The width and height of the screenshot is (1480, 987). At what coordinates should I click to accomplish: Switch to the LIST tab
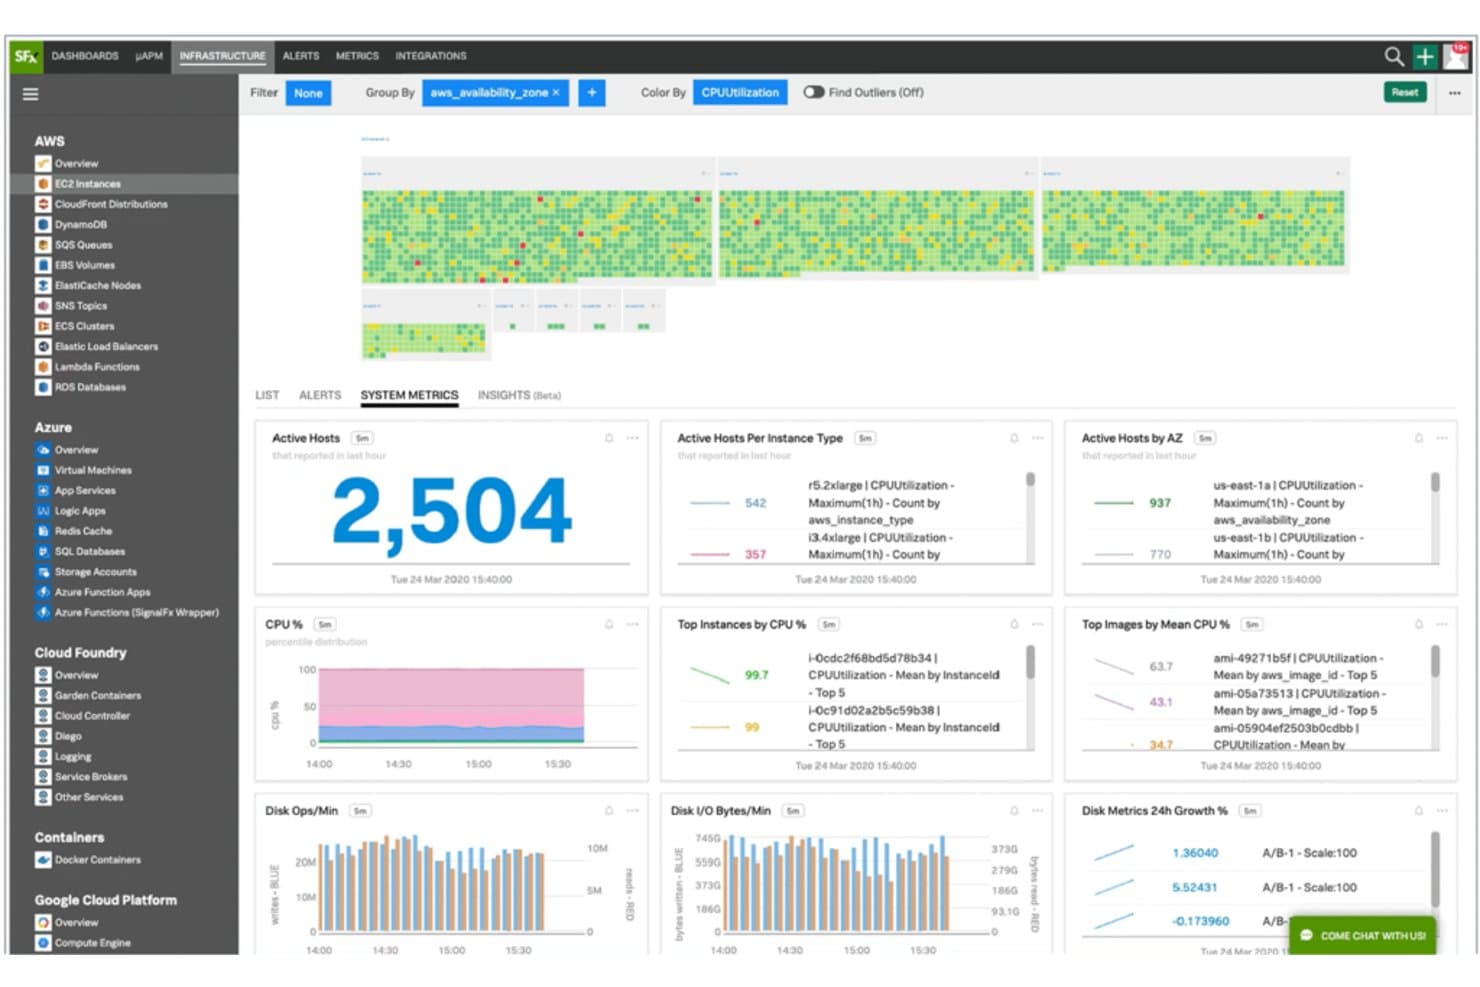click(x=267, y=395)
